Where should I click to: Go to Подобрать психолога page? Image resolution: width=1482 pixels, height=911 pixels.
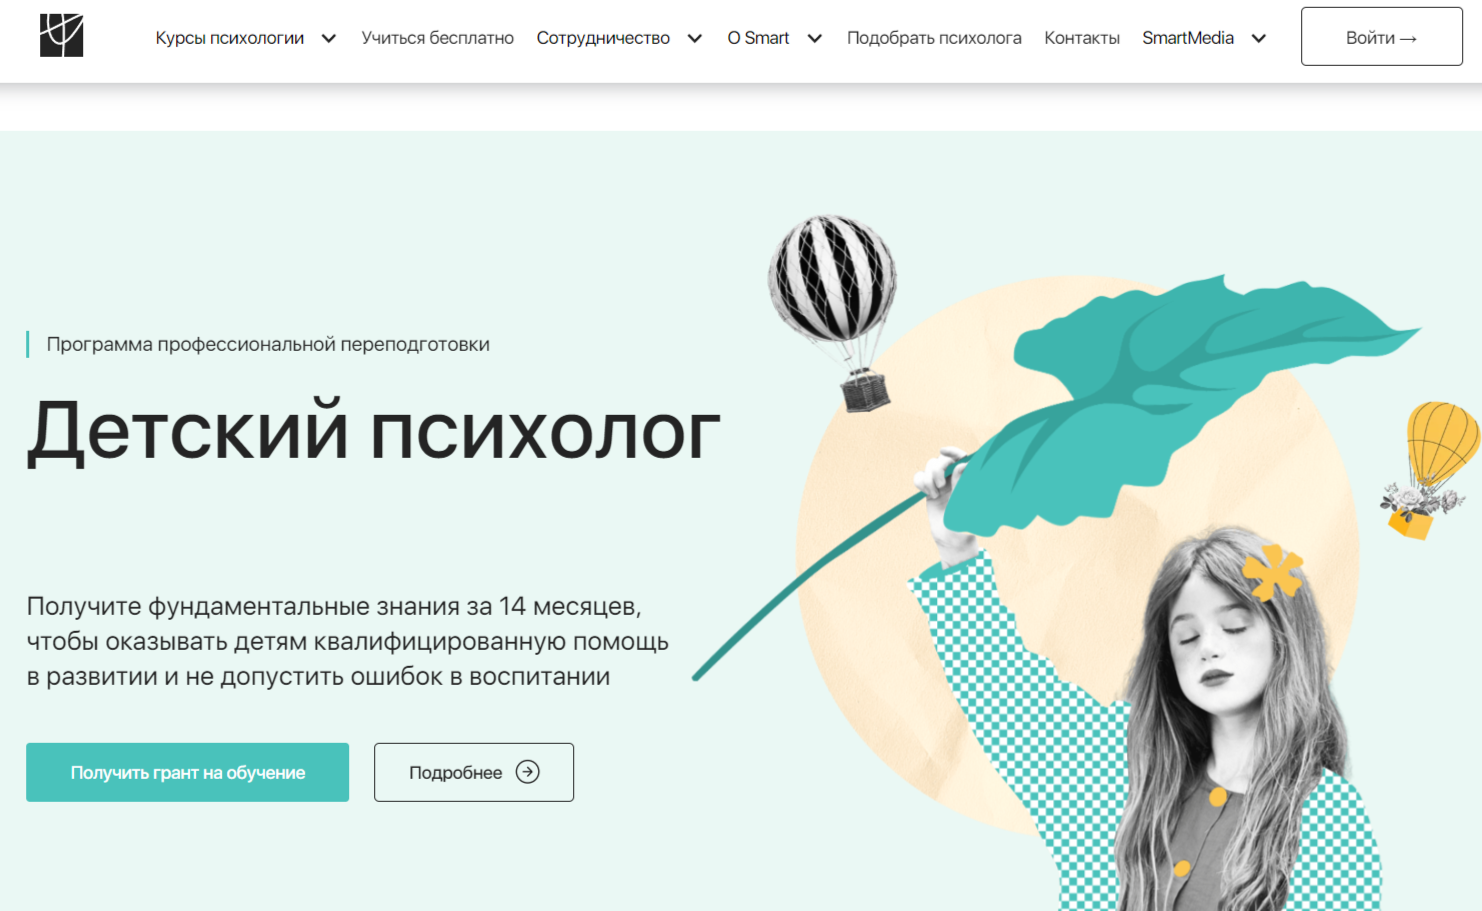(934, 38)
